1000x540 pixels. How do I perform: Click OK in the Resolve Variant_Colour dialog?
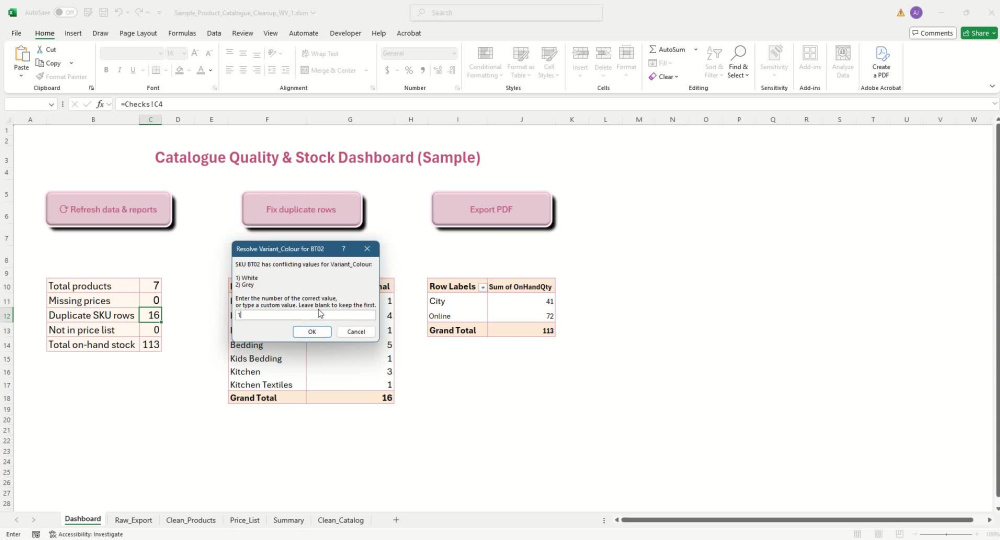click(x=312, y=332)
